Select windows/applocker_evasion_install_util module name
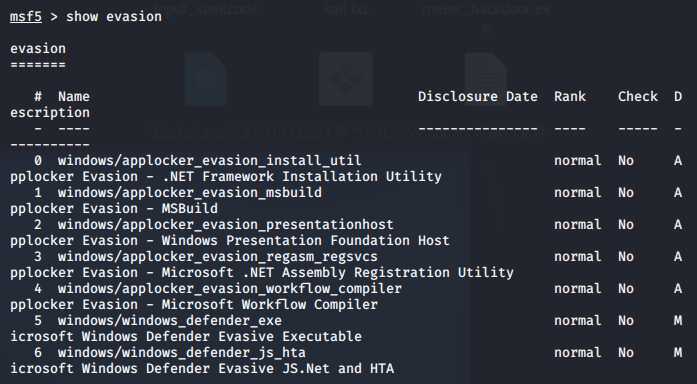Screen dimensions: 697x384 point(209,161)
